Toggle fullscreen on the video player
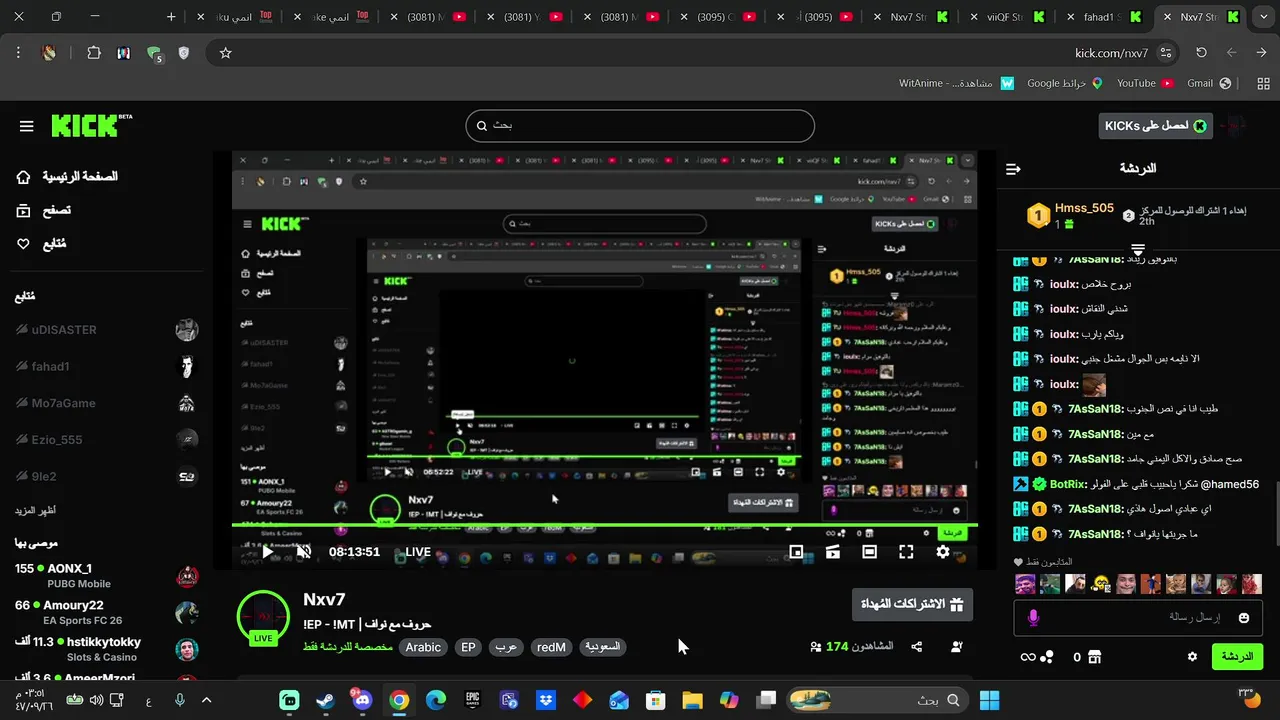The width and height of the screenshot is (1280, 720). pyautogui.click(x=906, y=551)
